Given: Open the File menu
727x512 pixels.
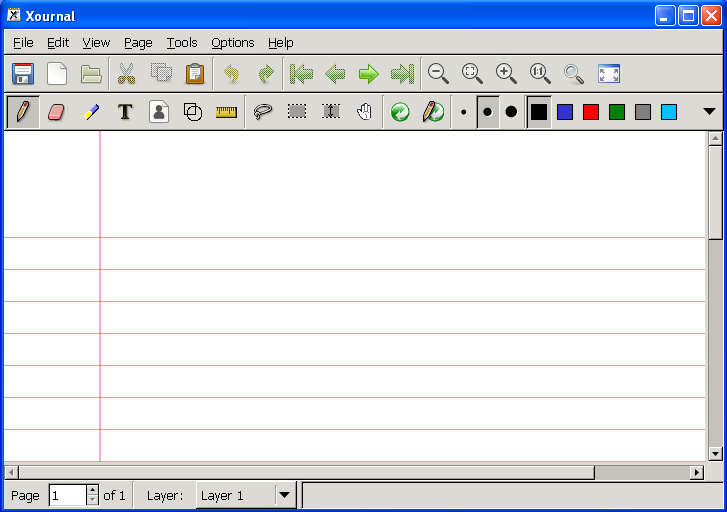Looking at the screenshot, I should tap(23, 43).
